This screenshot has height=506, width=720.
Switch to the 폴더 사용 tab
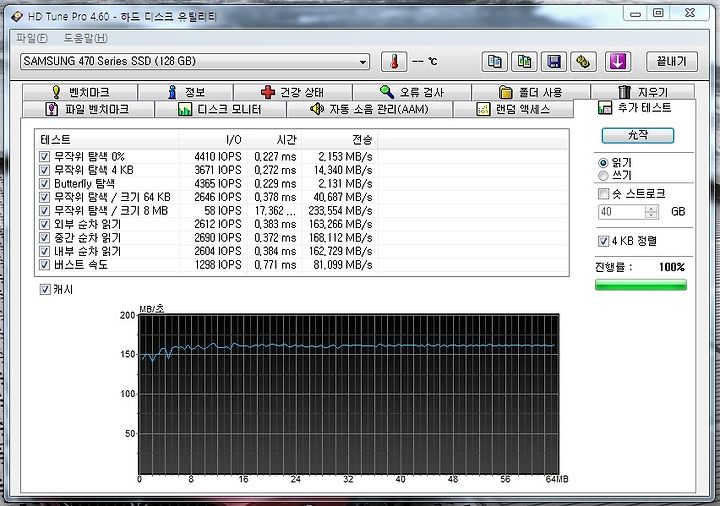[x=531, y=92]
